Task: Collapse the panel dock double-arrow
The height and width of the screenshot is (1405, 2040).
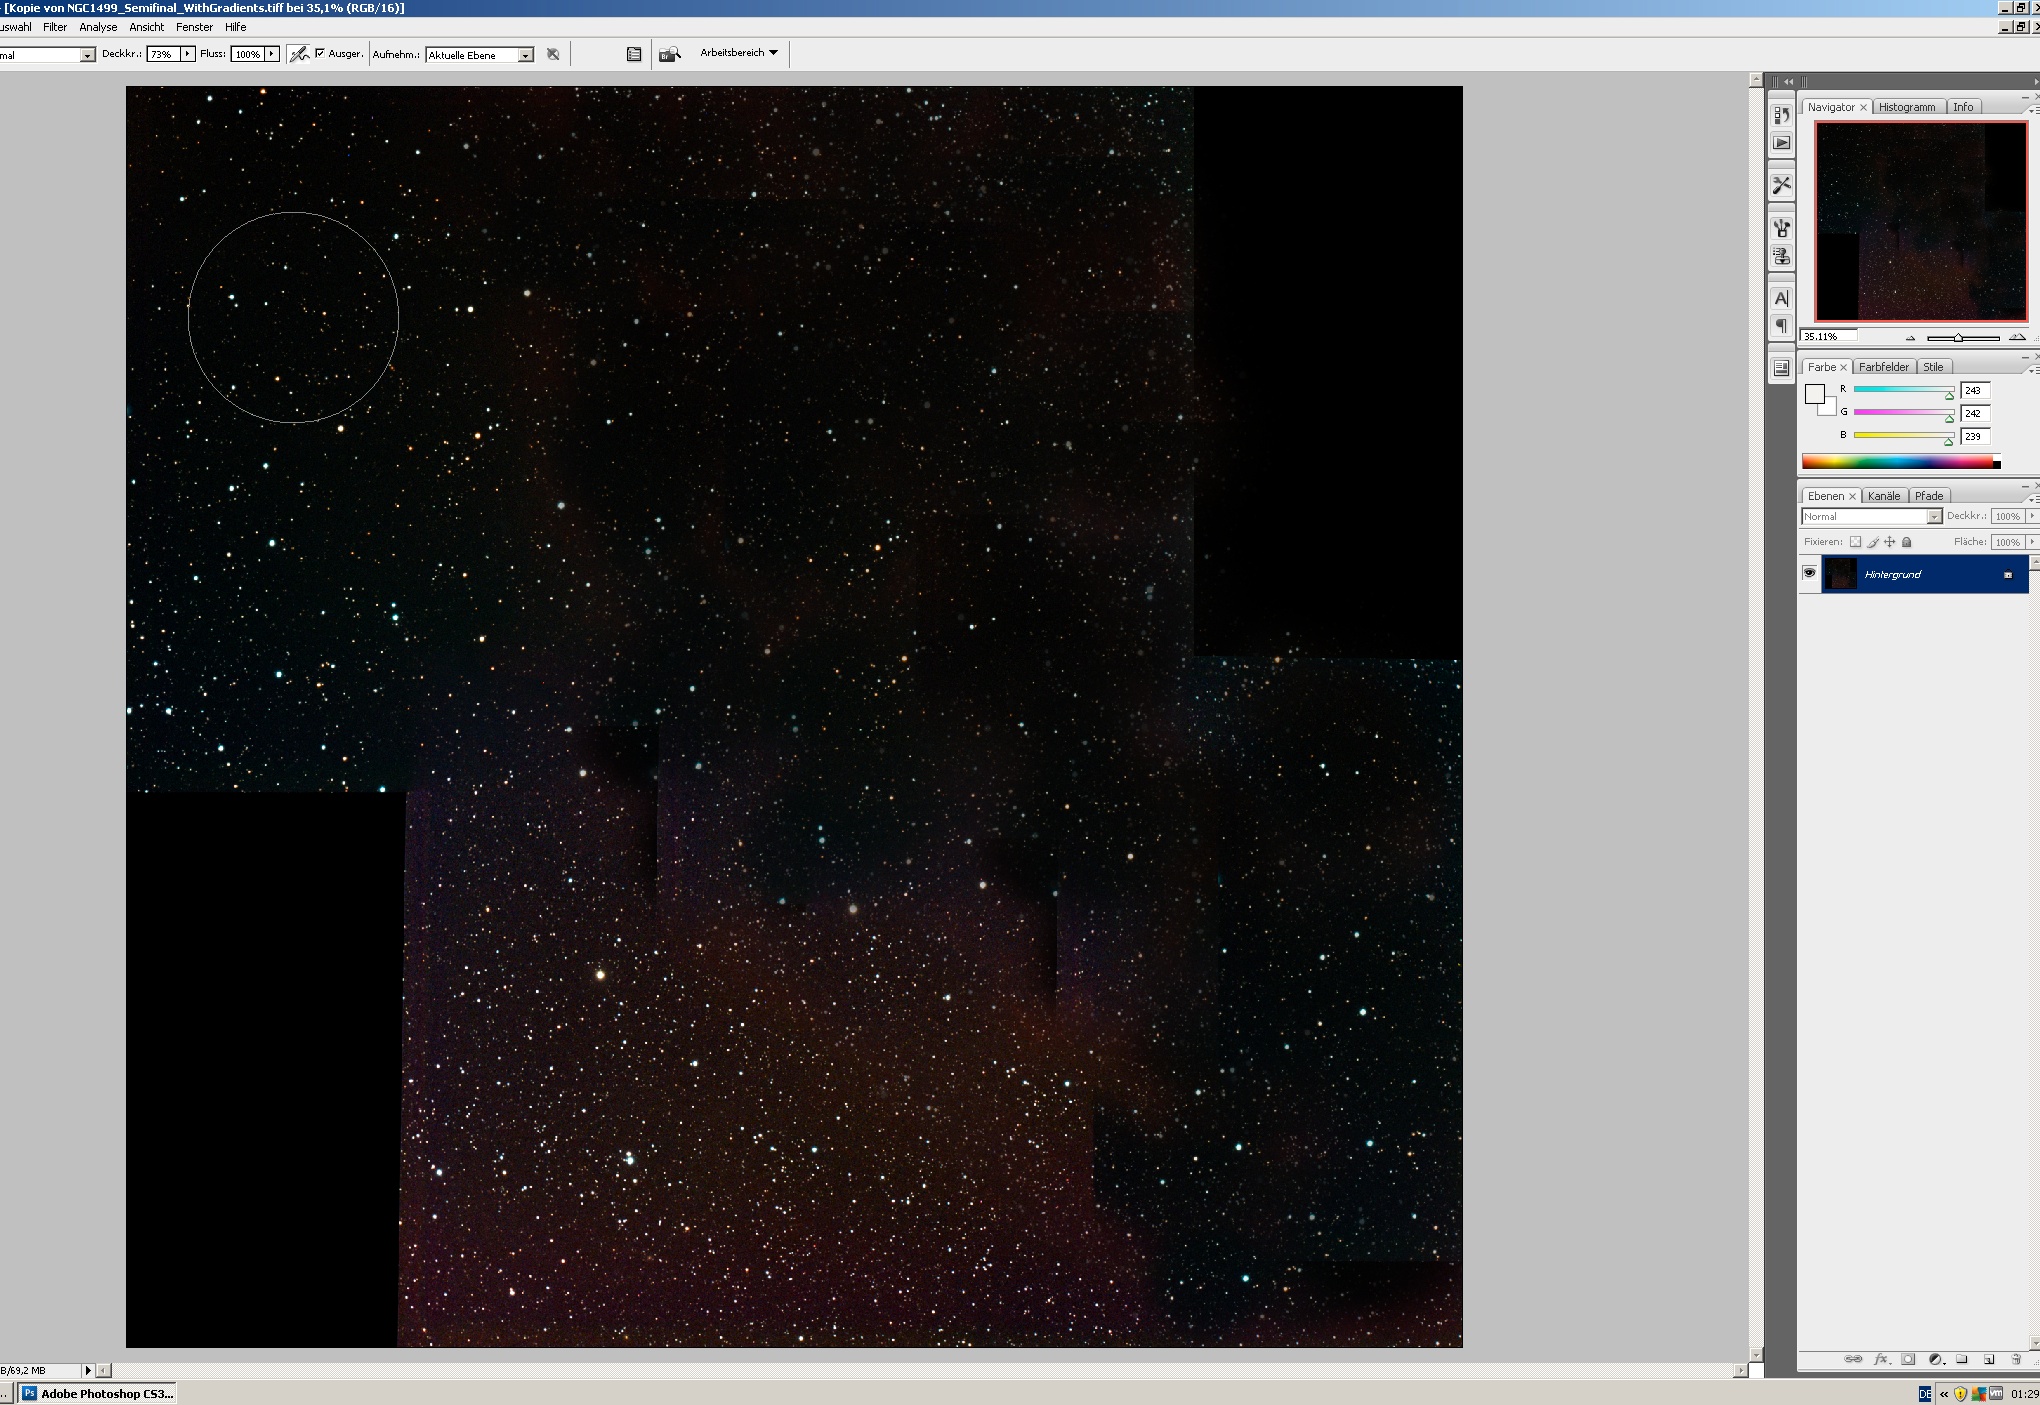Action: tap(1788, 82)
